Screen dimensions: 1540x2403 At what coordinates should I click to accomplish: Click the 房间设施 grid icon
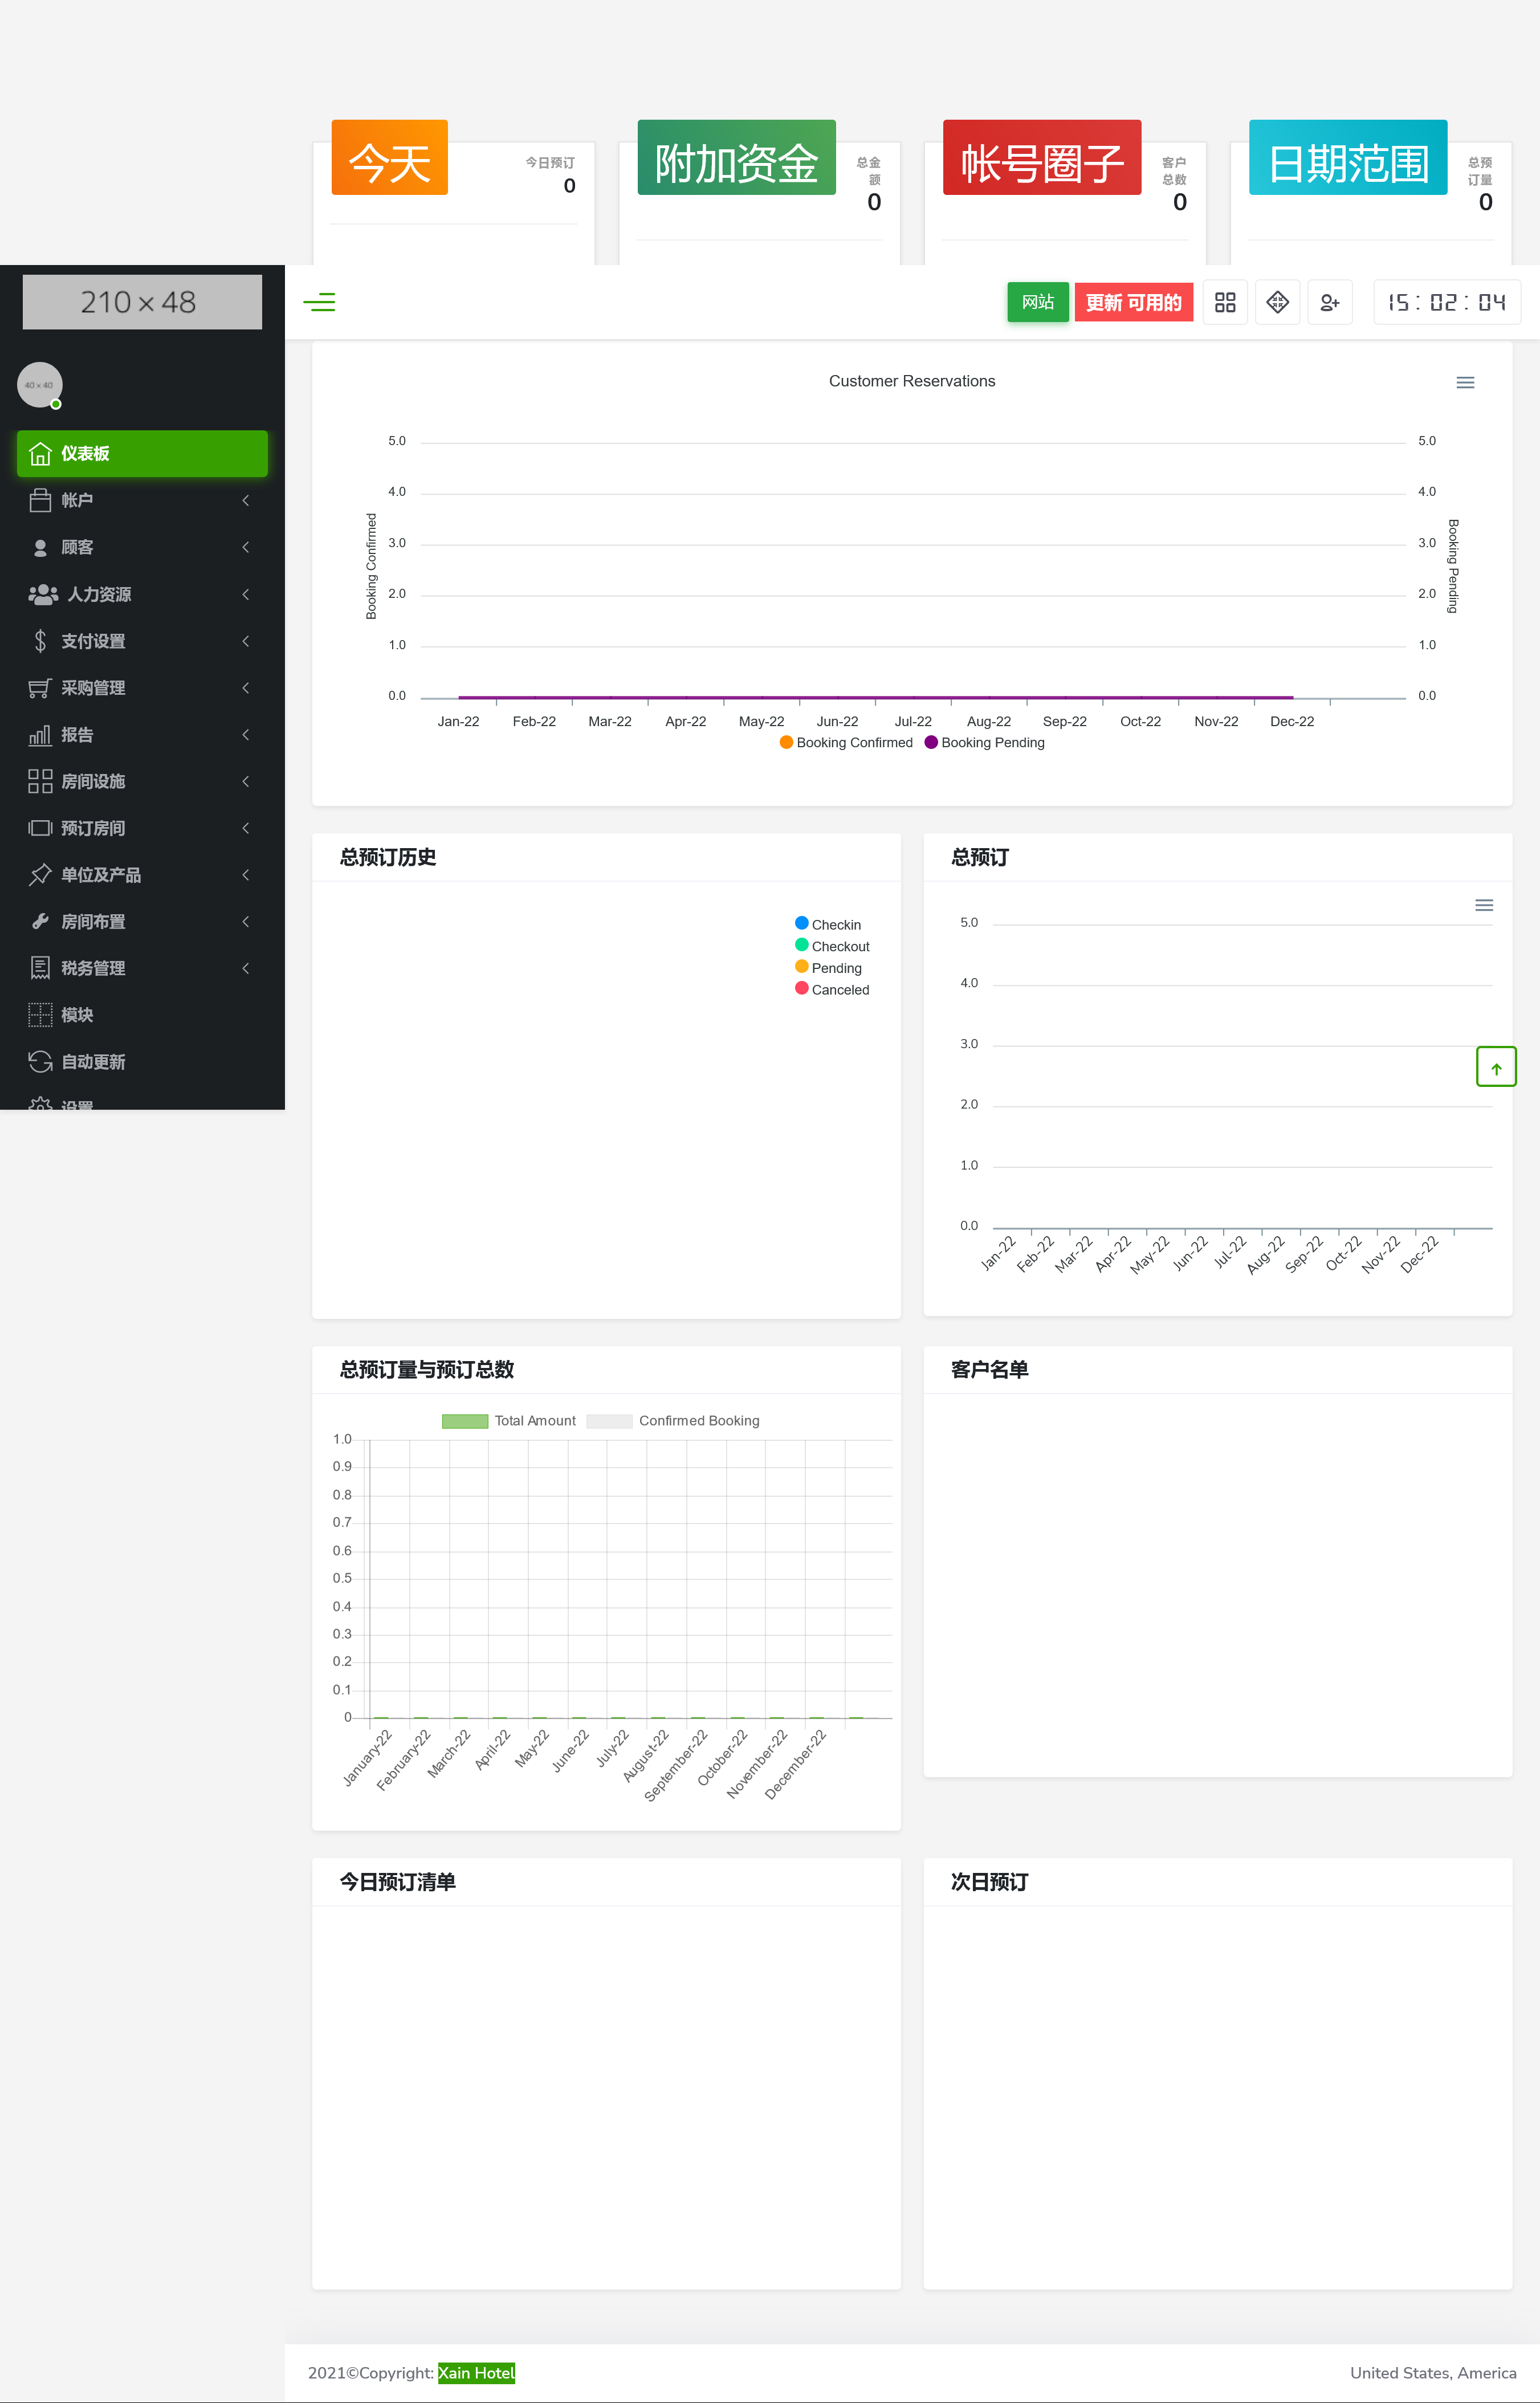tap(40, 781)
